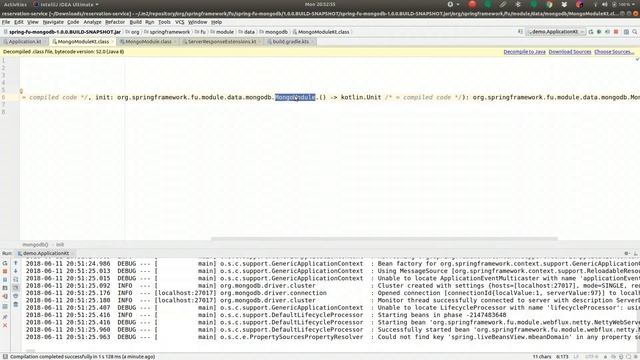Click the Run panel down arrow icon
640x360 pixels.
pos(16,271)
